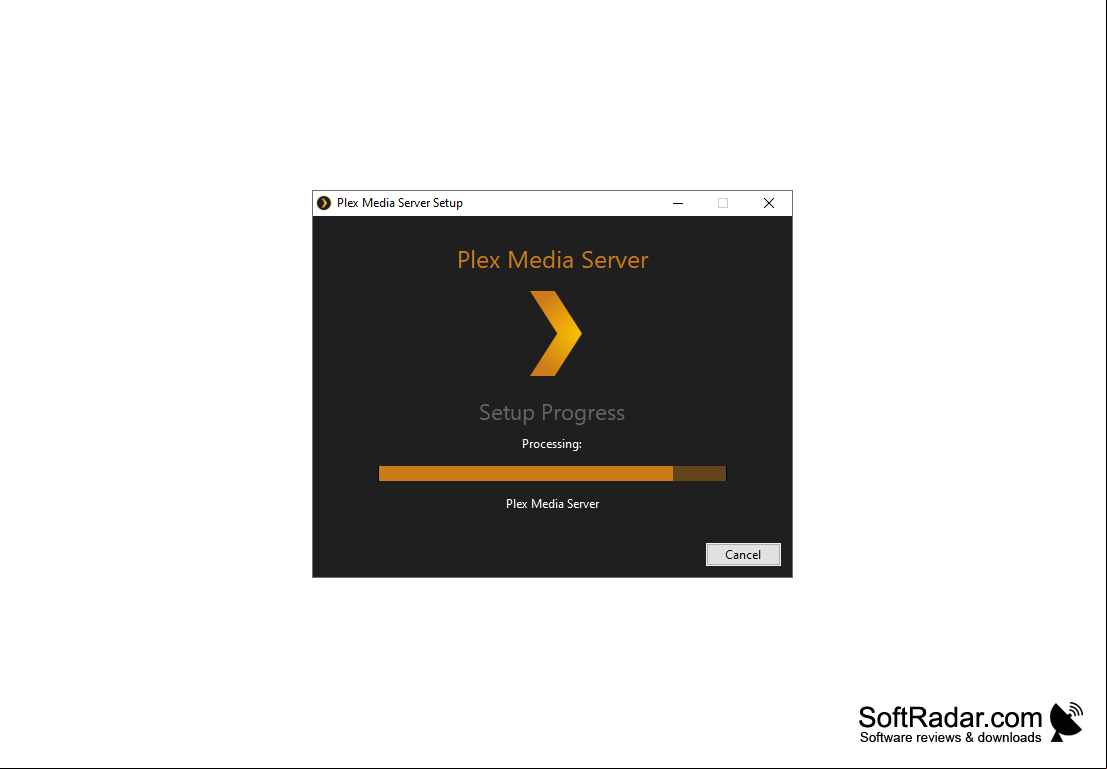The height and width of the screenshot is (769, 1107).
Task: Close the Plex Media Server Setup window
Action: point(769,203)
